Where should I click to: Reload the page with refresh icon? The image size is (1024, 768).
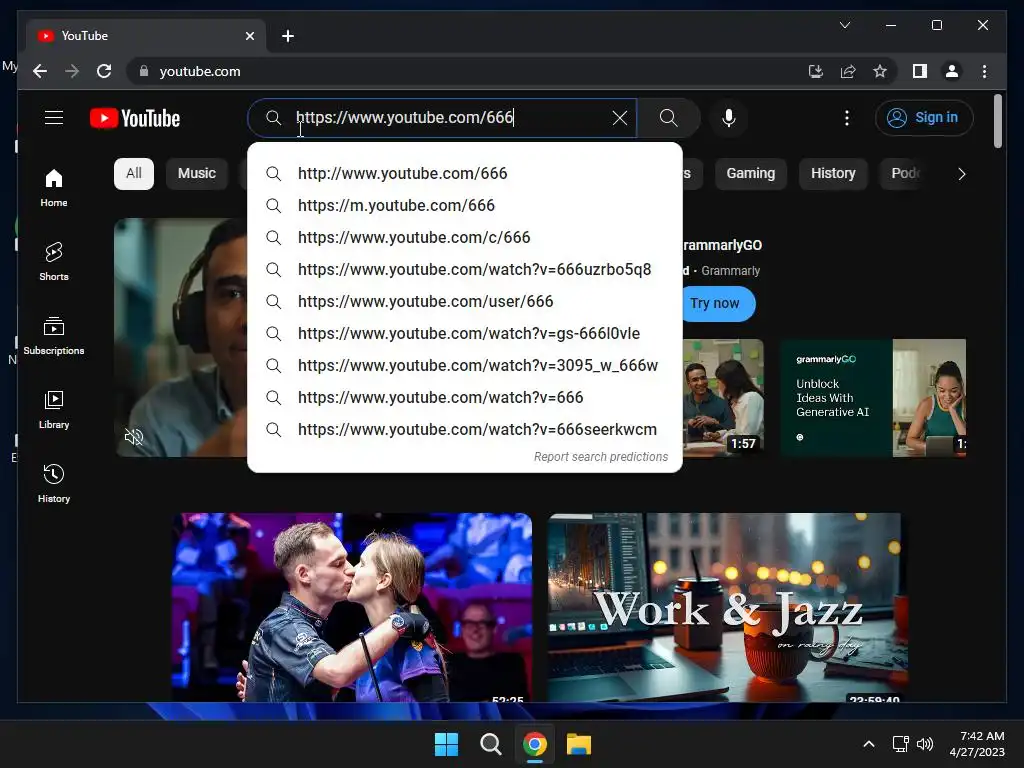[104, 71]
